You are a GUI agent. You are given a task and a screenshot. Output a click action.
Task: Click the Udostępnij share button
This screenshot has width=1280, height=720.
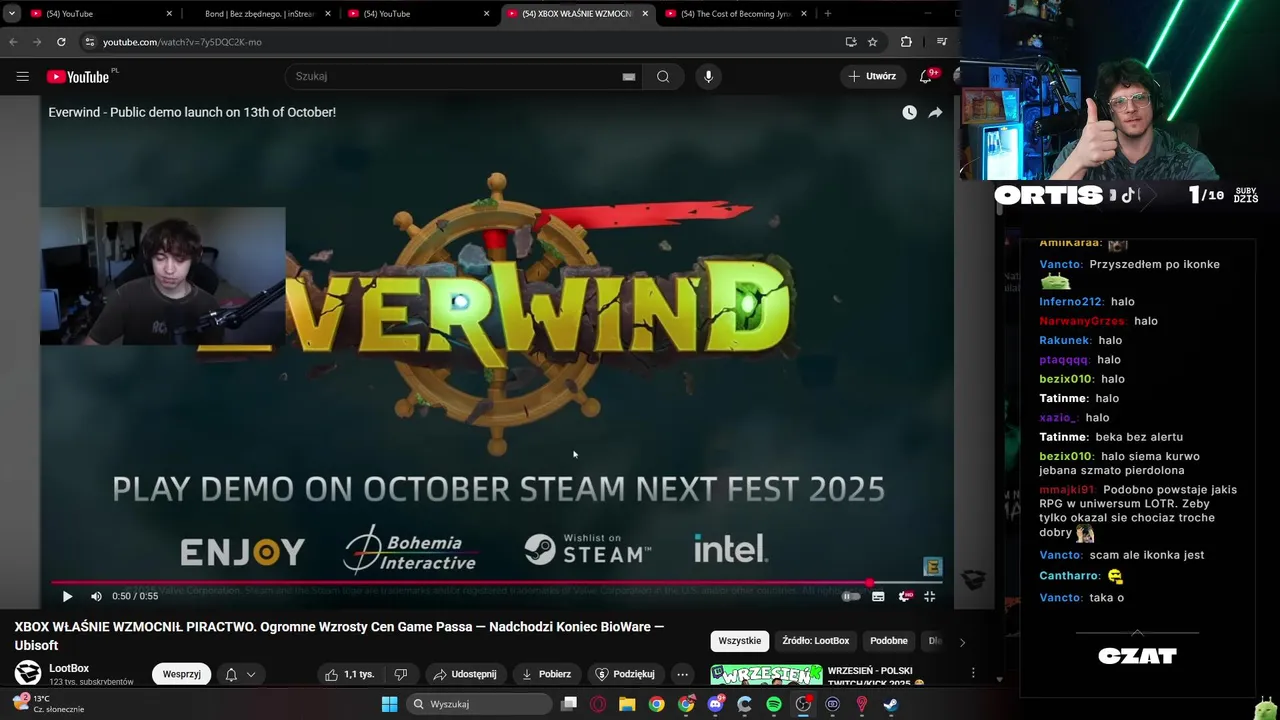coord(465,674)
